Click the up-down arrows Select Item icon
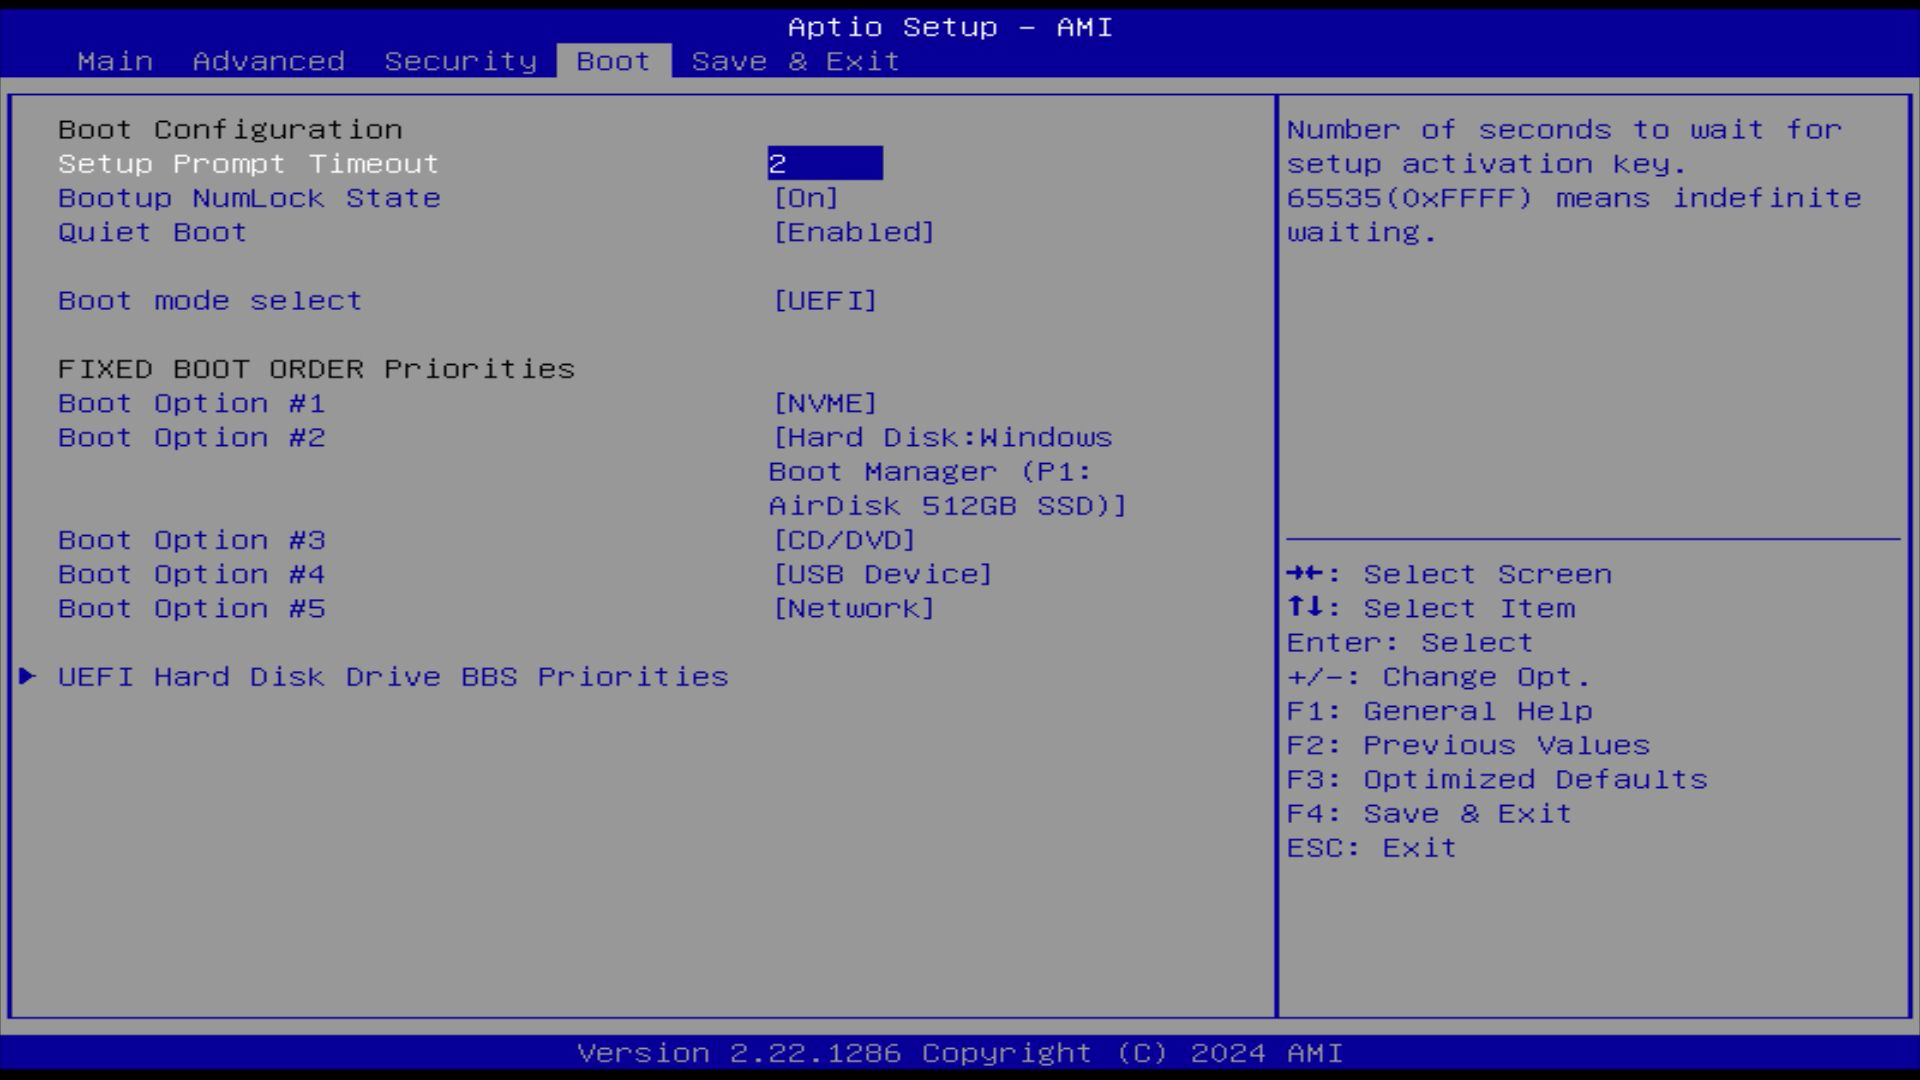The image size is (1920, 1080). point(1305,607)
